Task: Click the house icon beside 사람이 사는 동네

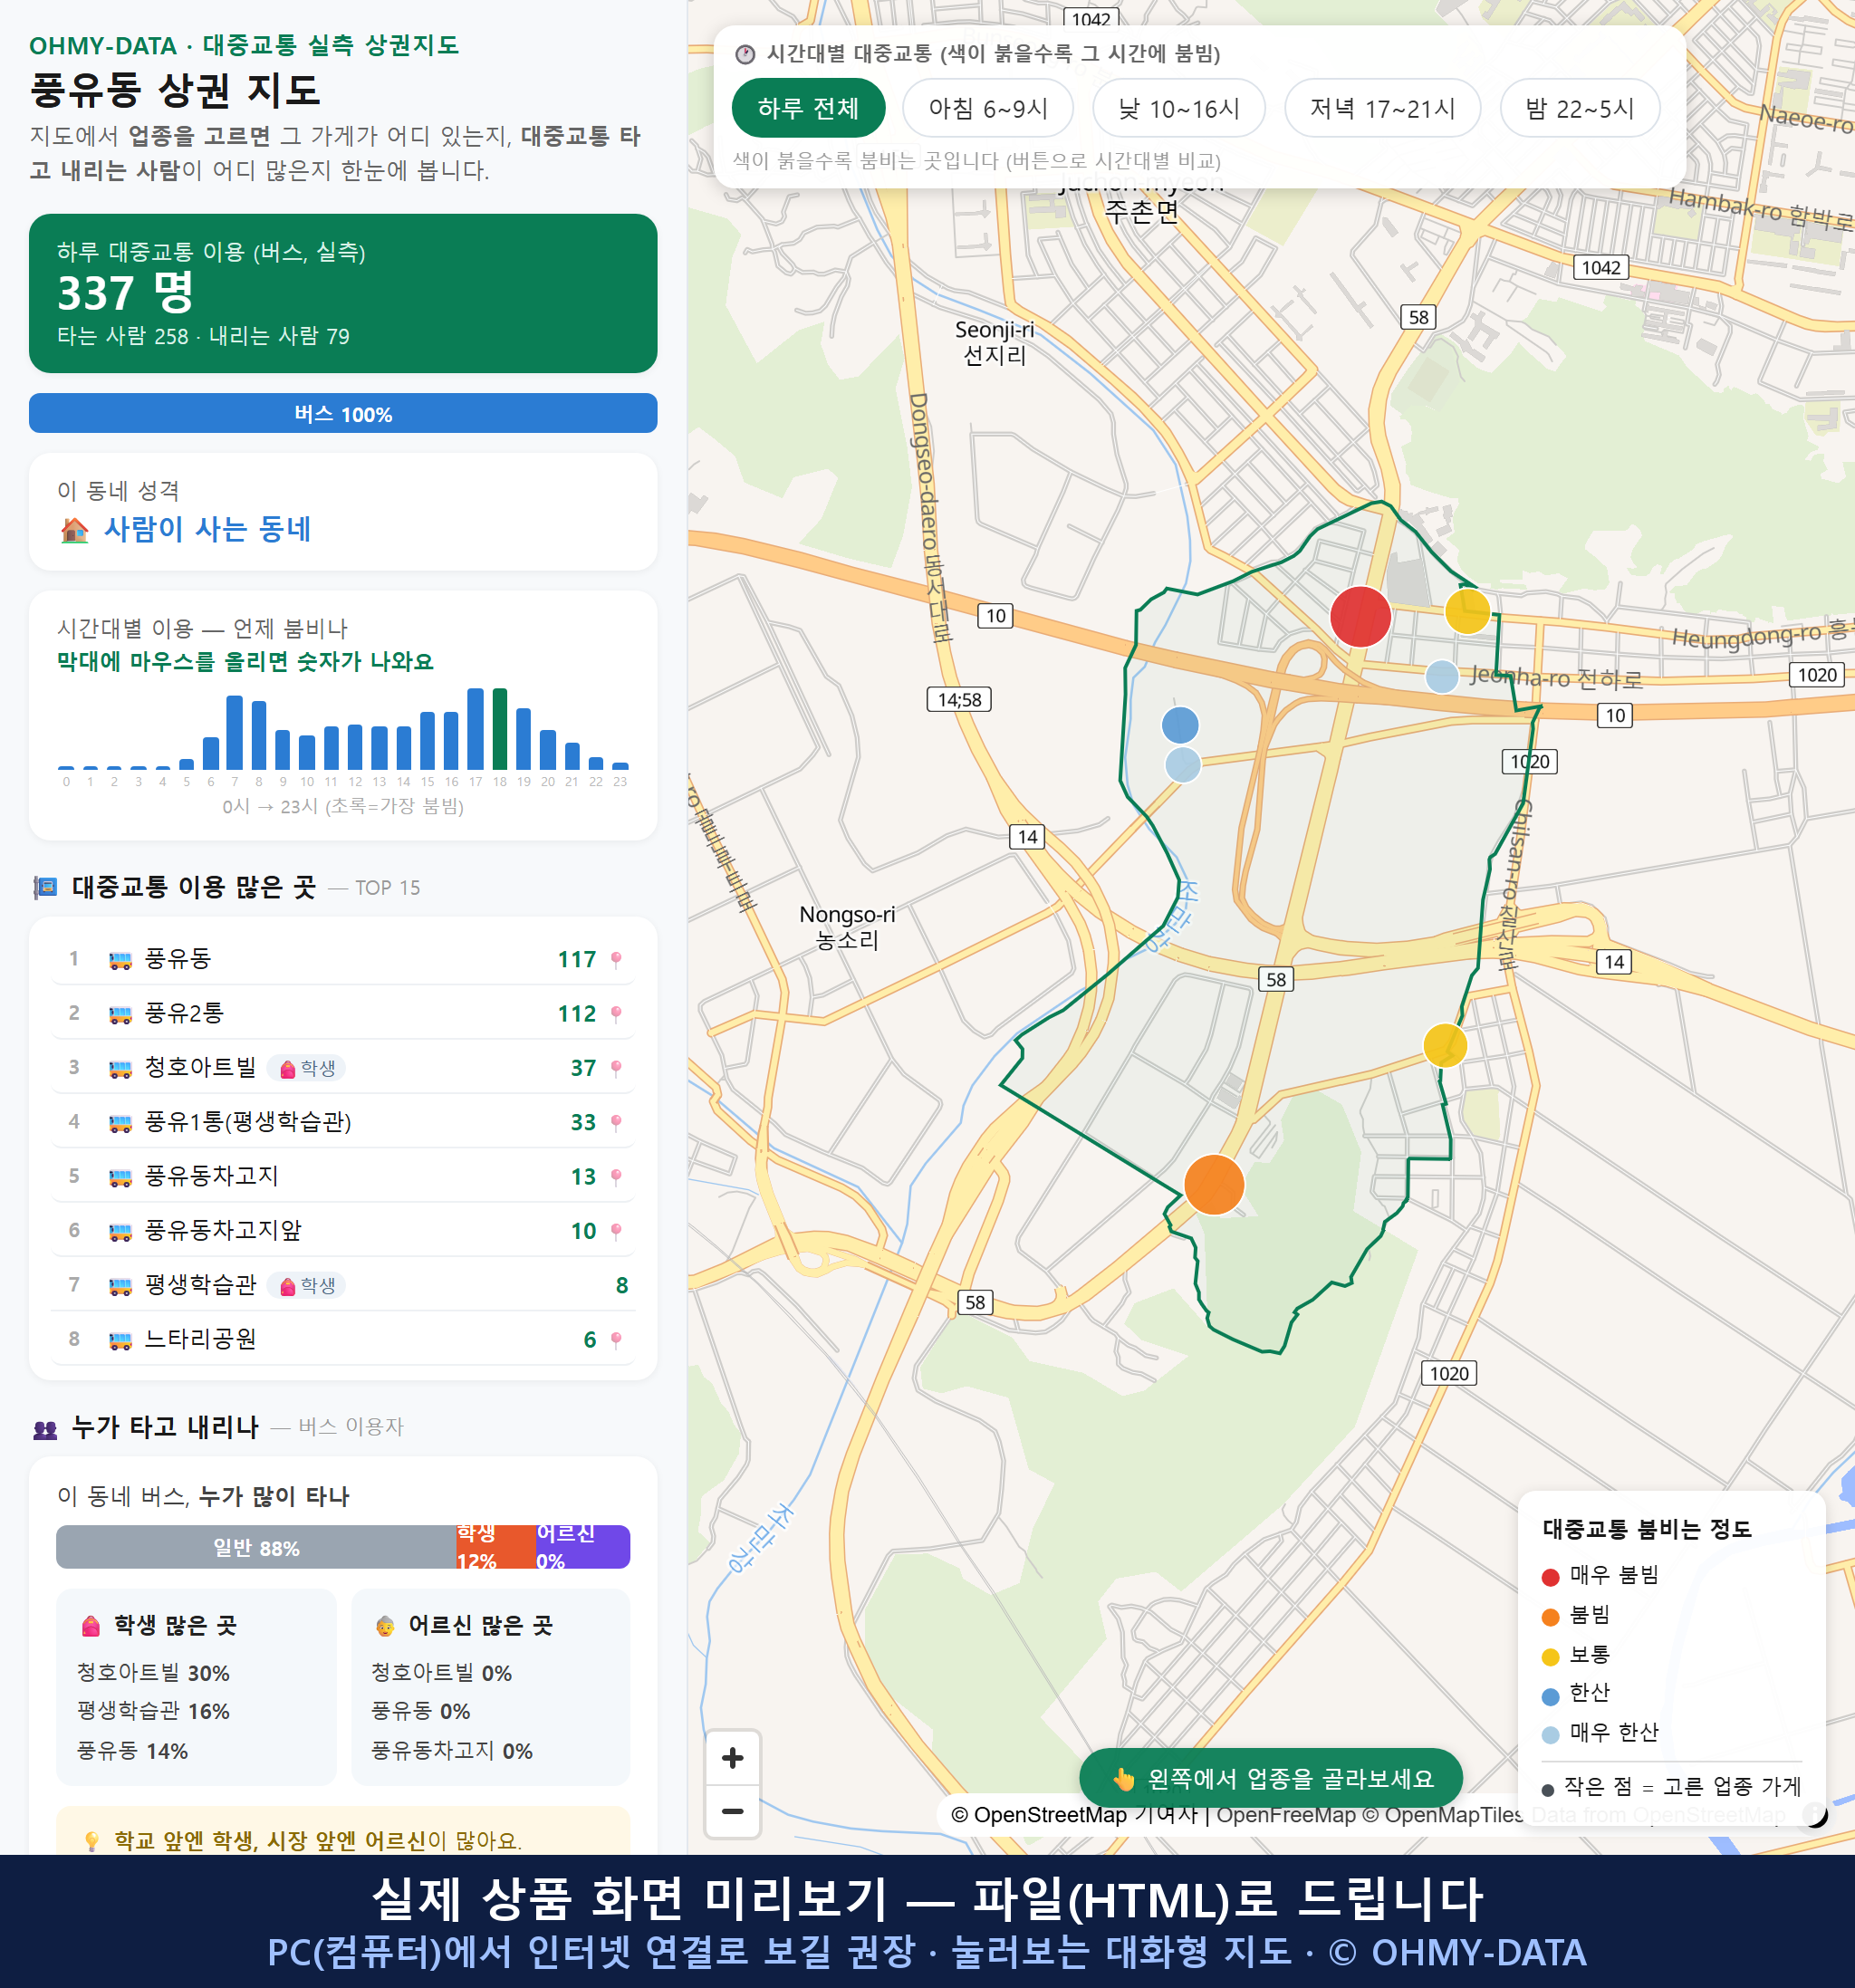Action: coord(75,529)
